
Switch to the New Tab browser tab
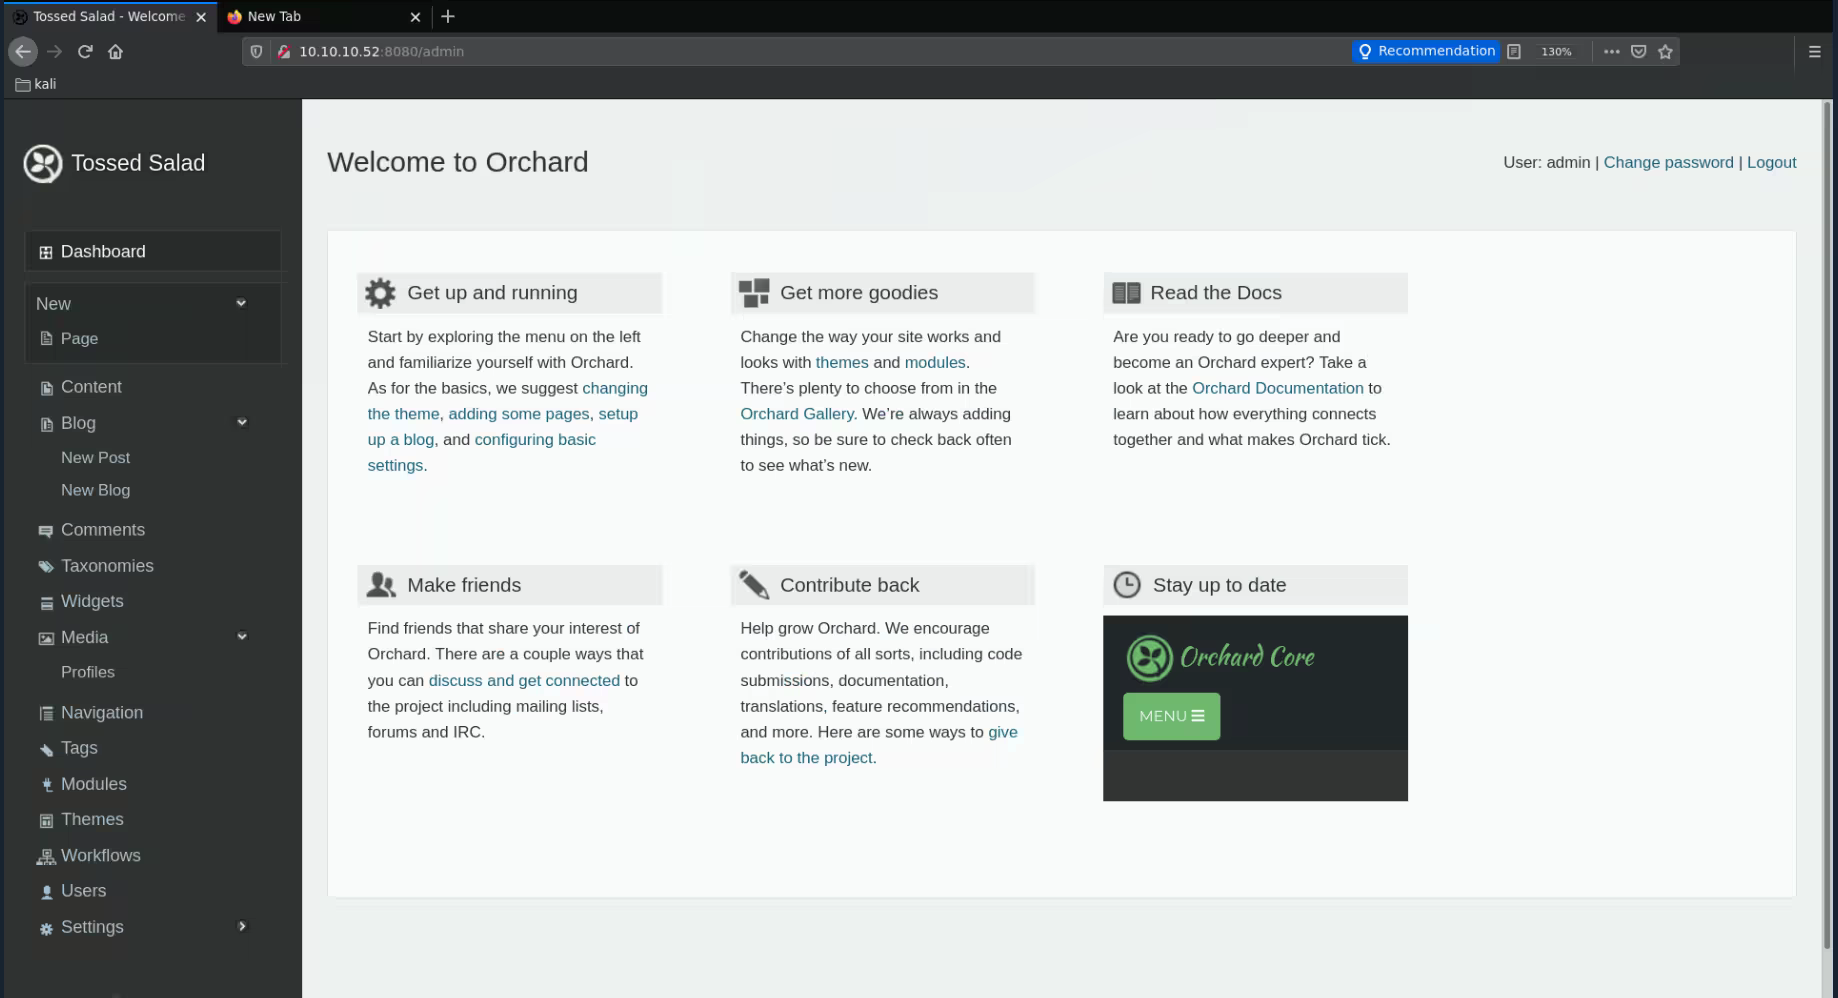274,16
